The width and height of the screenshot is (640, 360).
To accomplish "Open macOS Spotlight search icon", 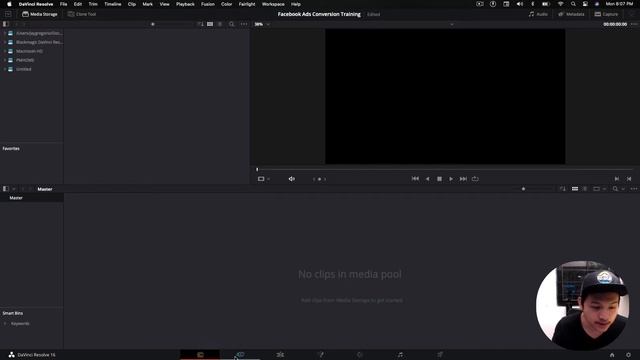I will click(x=573, y=4).
